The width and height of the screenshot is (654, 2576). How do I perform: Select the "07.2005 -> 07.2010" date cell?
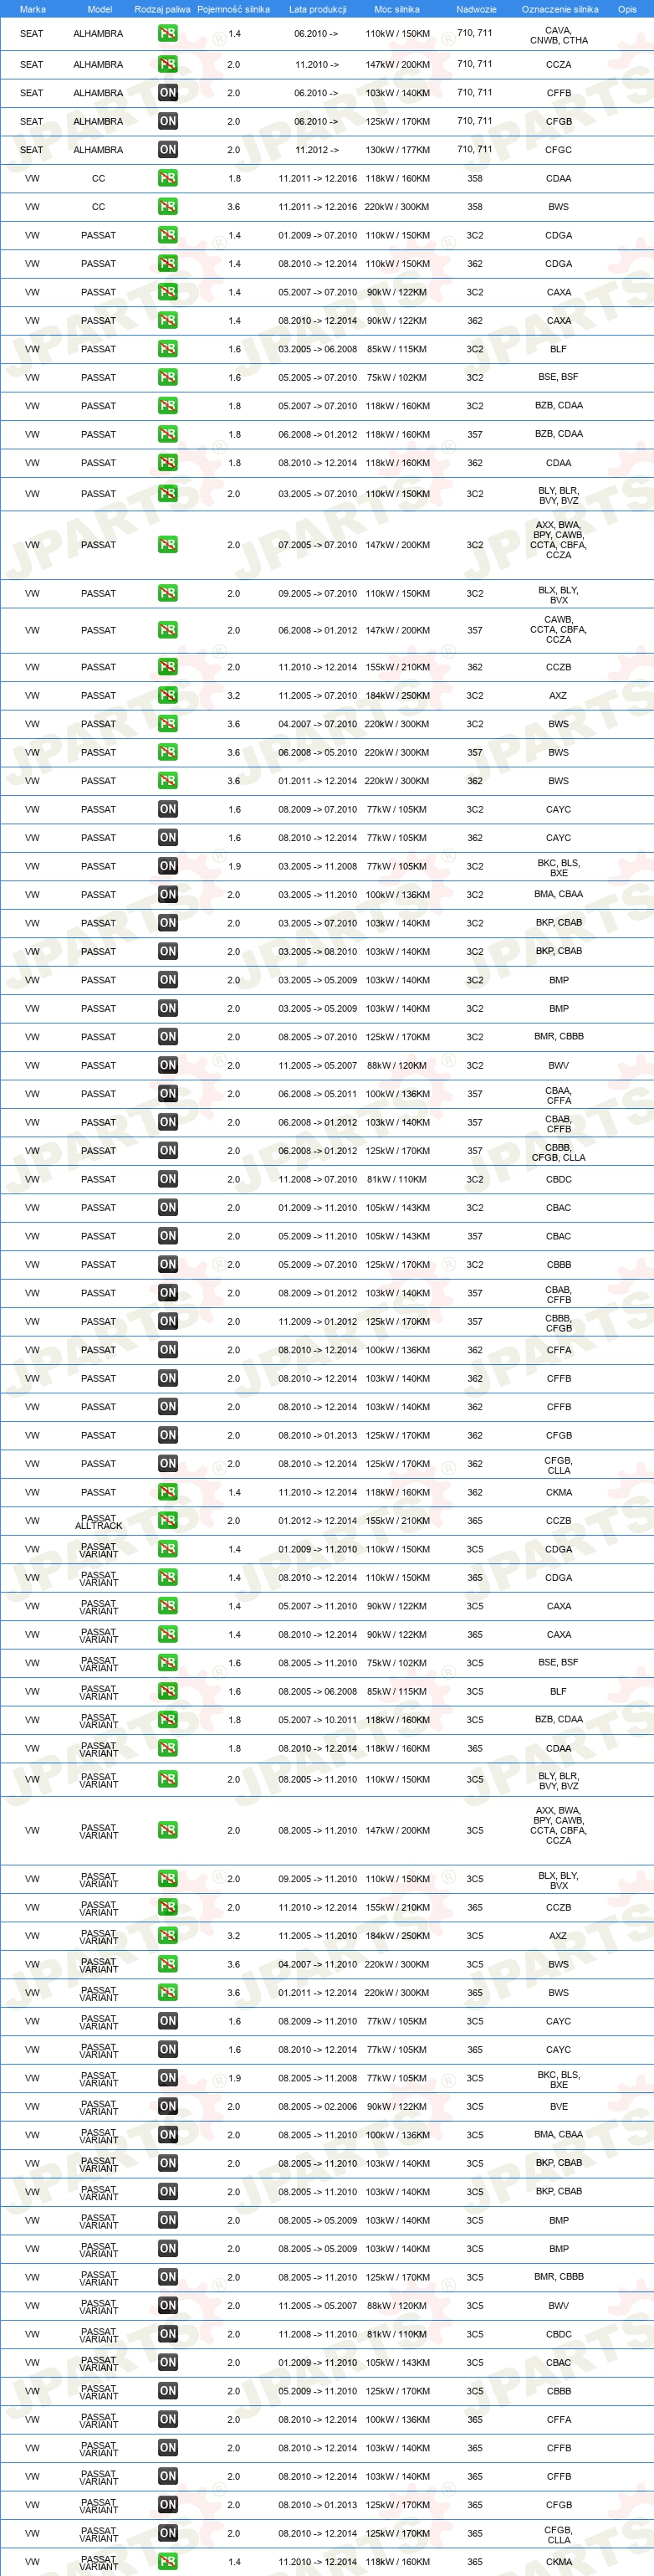click(317, 545)
